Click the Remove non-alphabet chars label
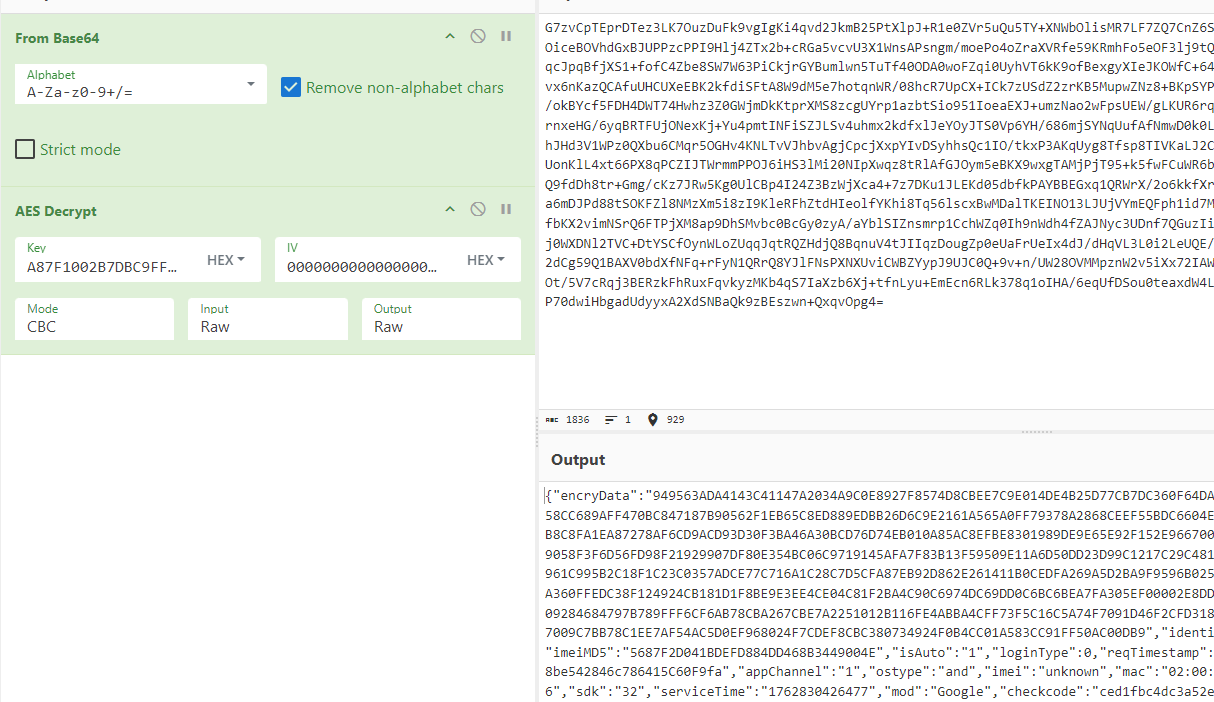The width and height of the screenshot is (1214, 702). (405, 88)
